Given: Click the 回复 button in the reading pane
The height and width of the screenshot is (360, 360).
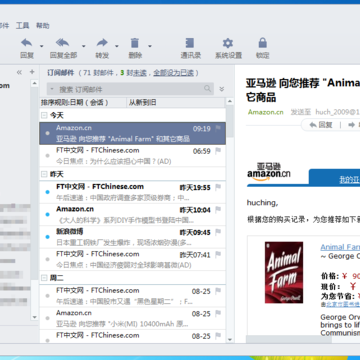Looking at the screenshot, I should [321, 125].
